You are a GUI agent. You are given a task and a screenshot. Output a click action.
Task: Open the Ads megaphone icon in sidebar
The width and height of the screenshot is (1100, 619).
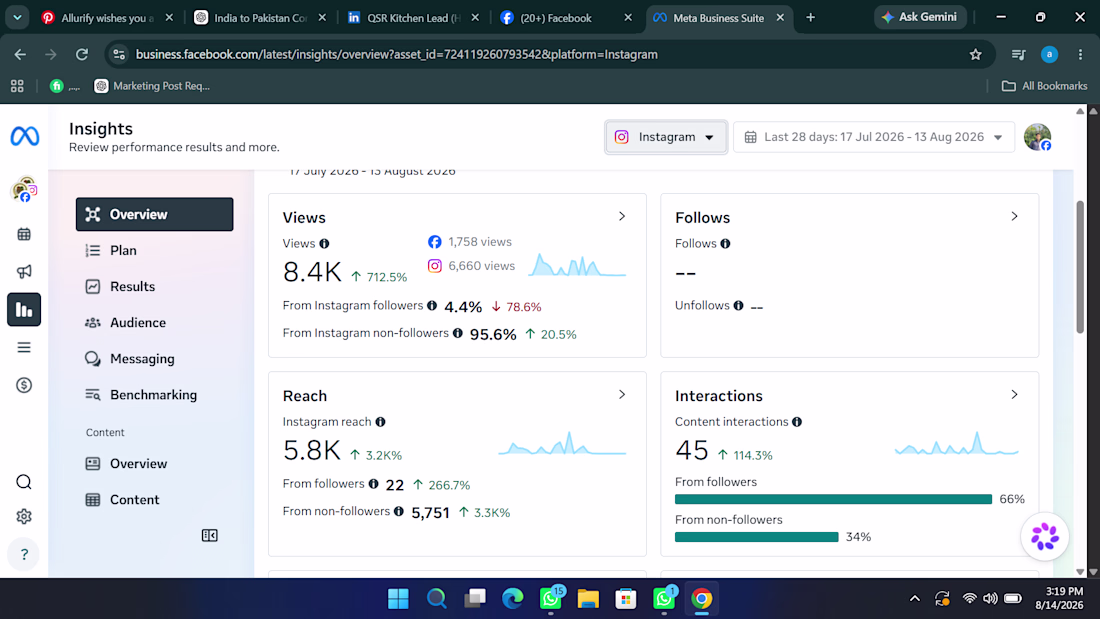24,272
